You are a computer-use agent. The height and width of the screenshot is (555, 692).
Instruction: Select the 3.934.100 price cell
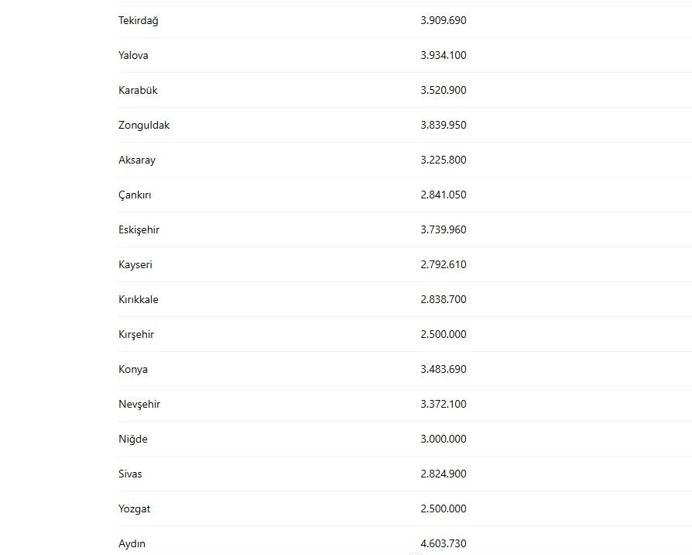click(x=443, y=55)
